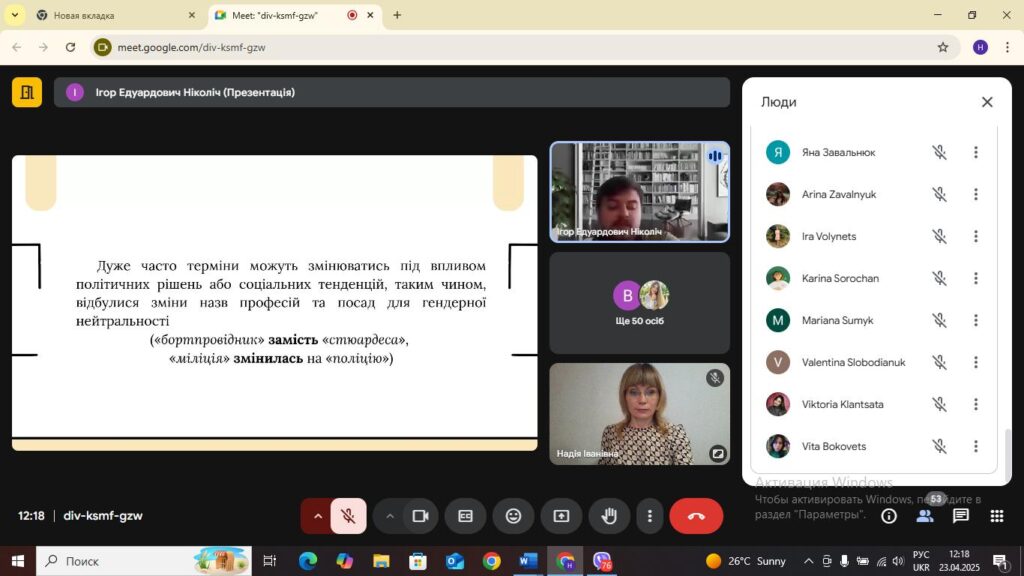Go back in browser history
The width and height of the screenshot is (1024, 576).
tap(17, 47)
